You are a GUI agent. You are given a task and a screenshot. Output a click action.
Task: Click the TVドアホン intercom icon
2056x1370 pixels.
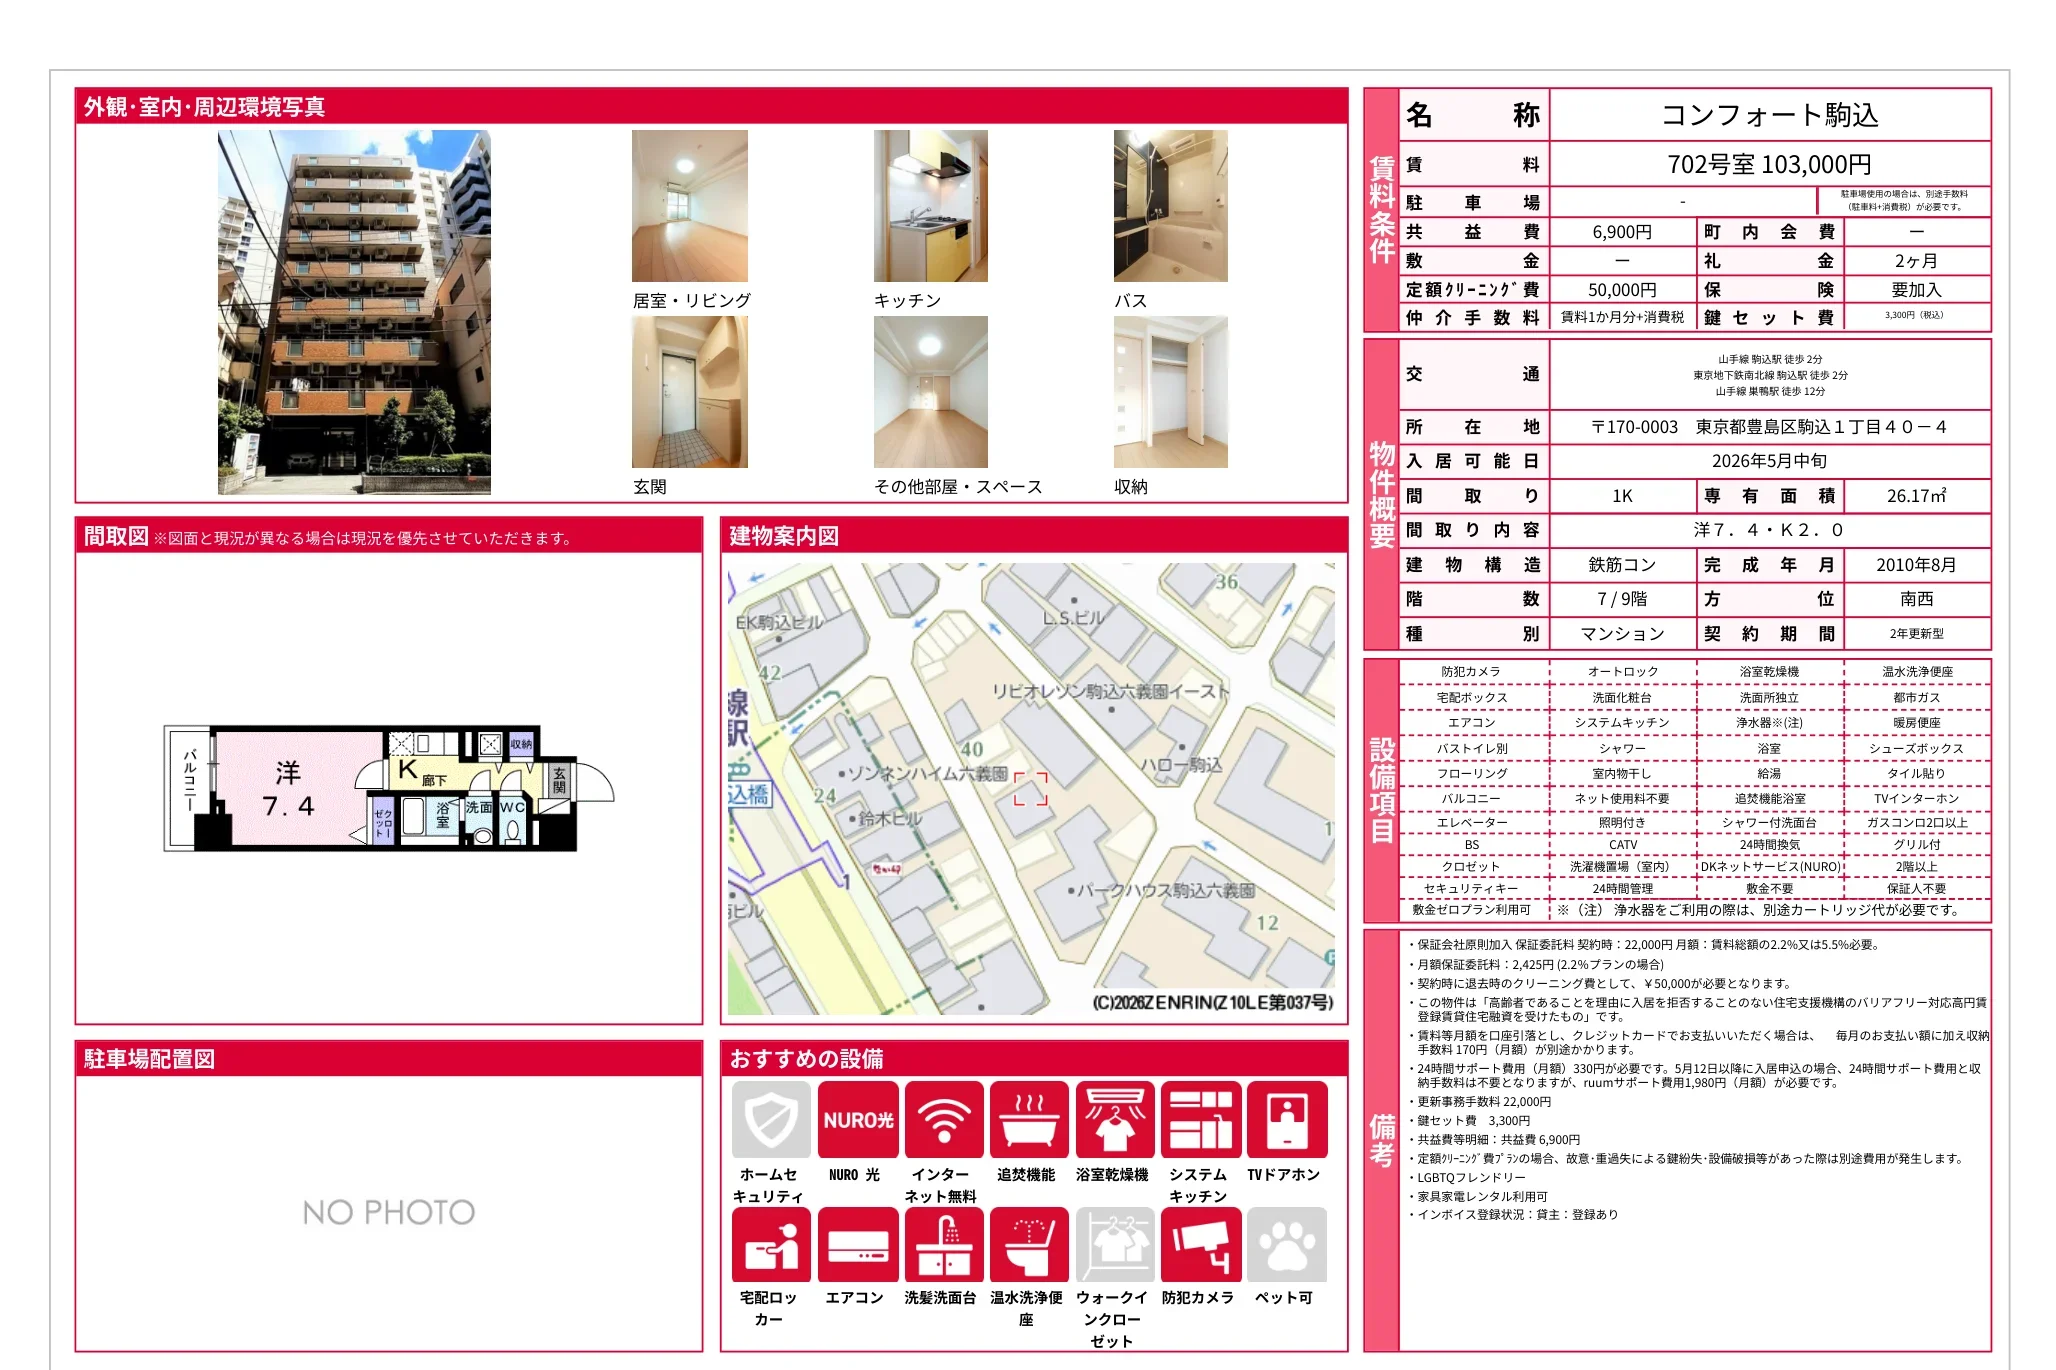(1286, 1119)
